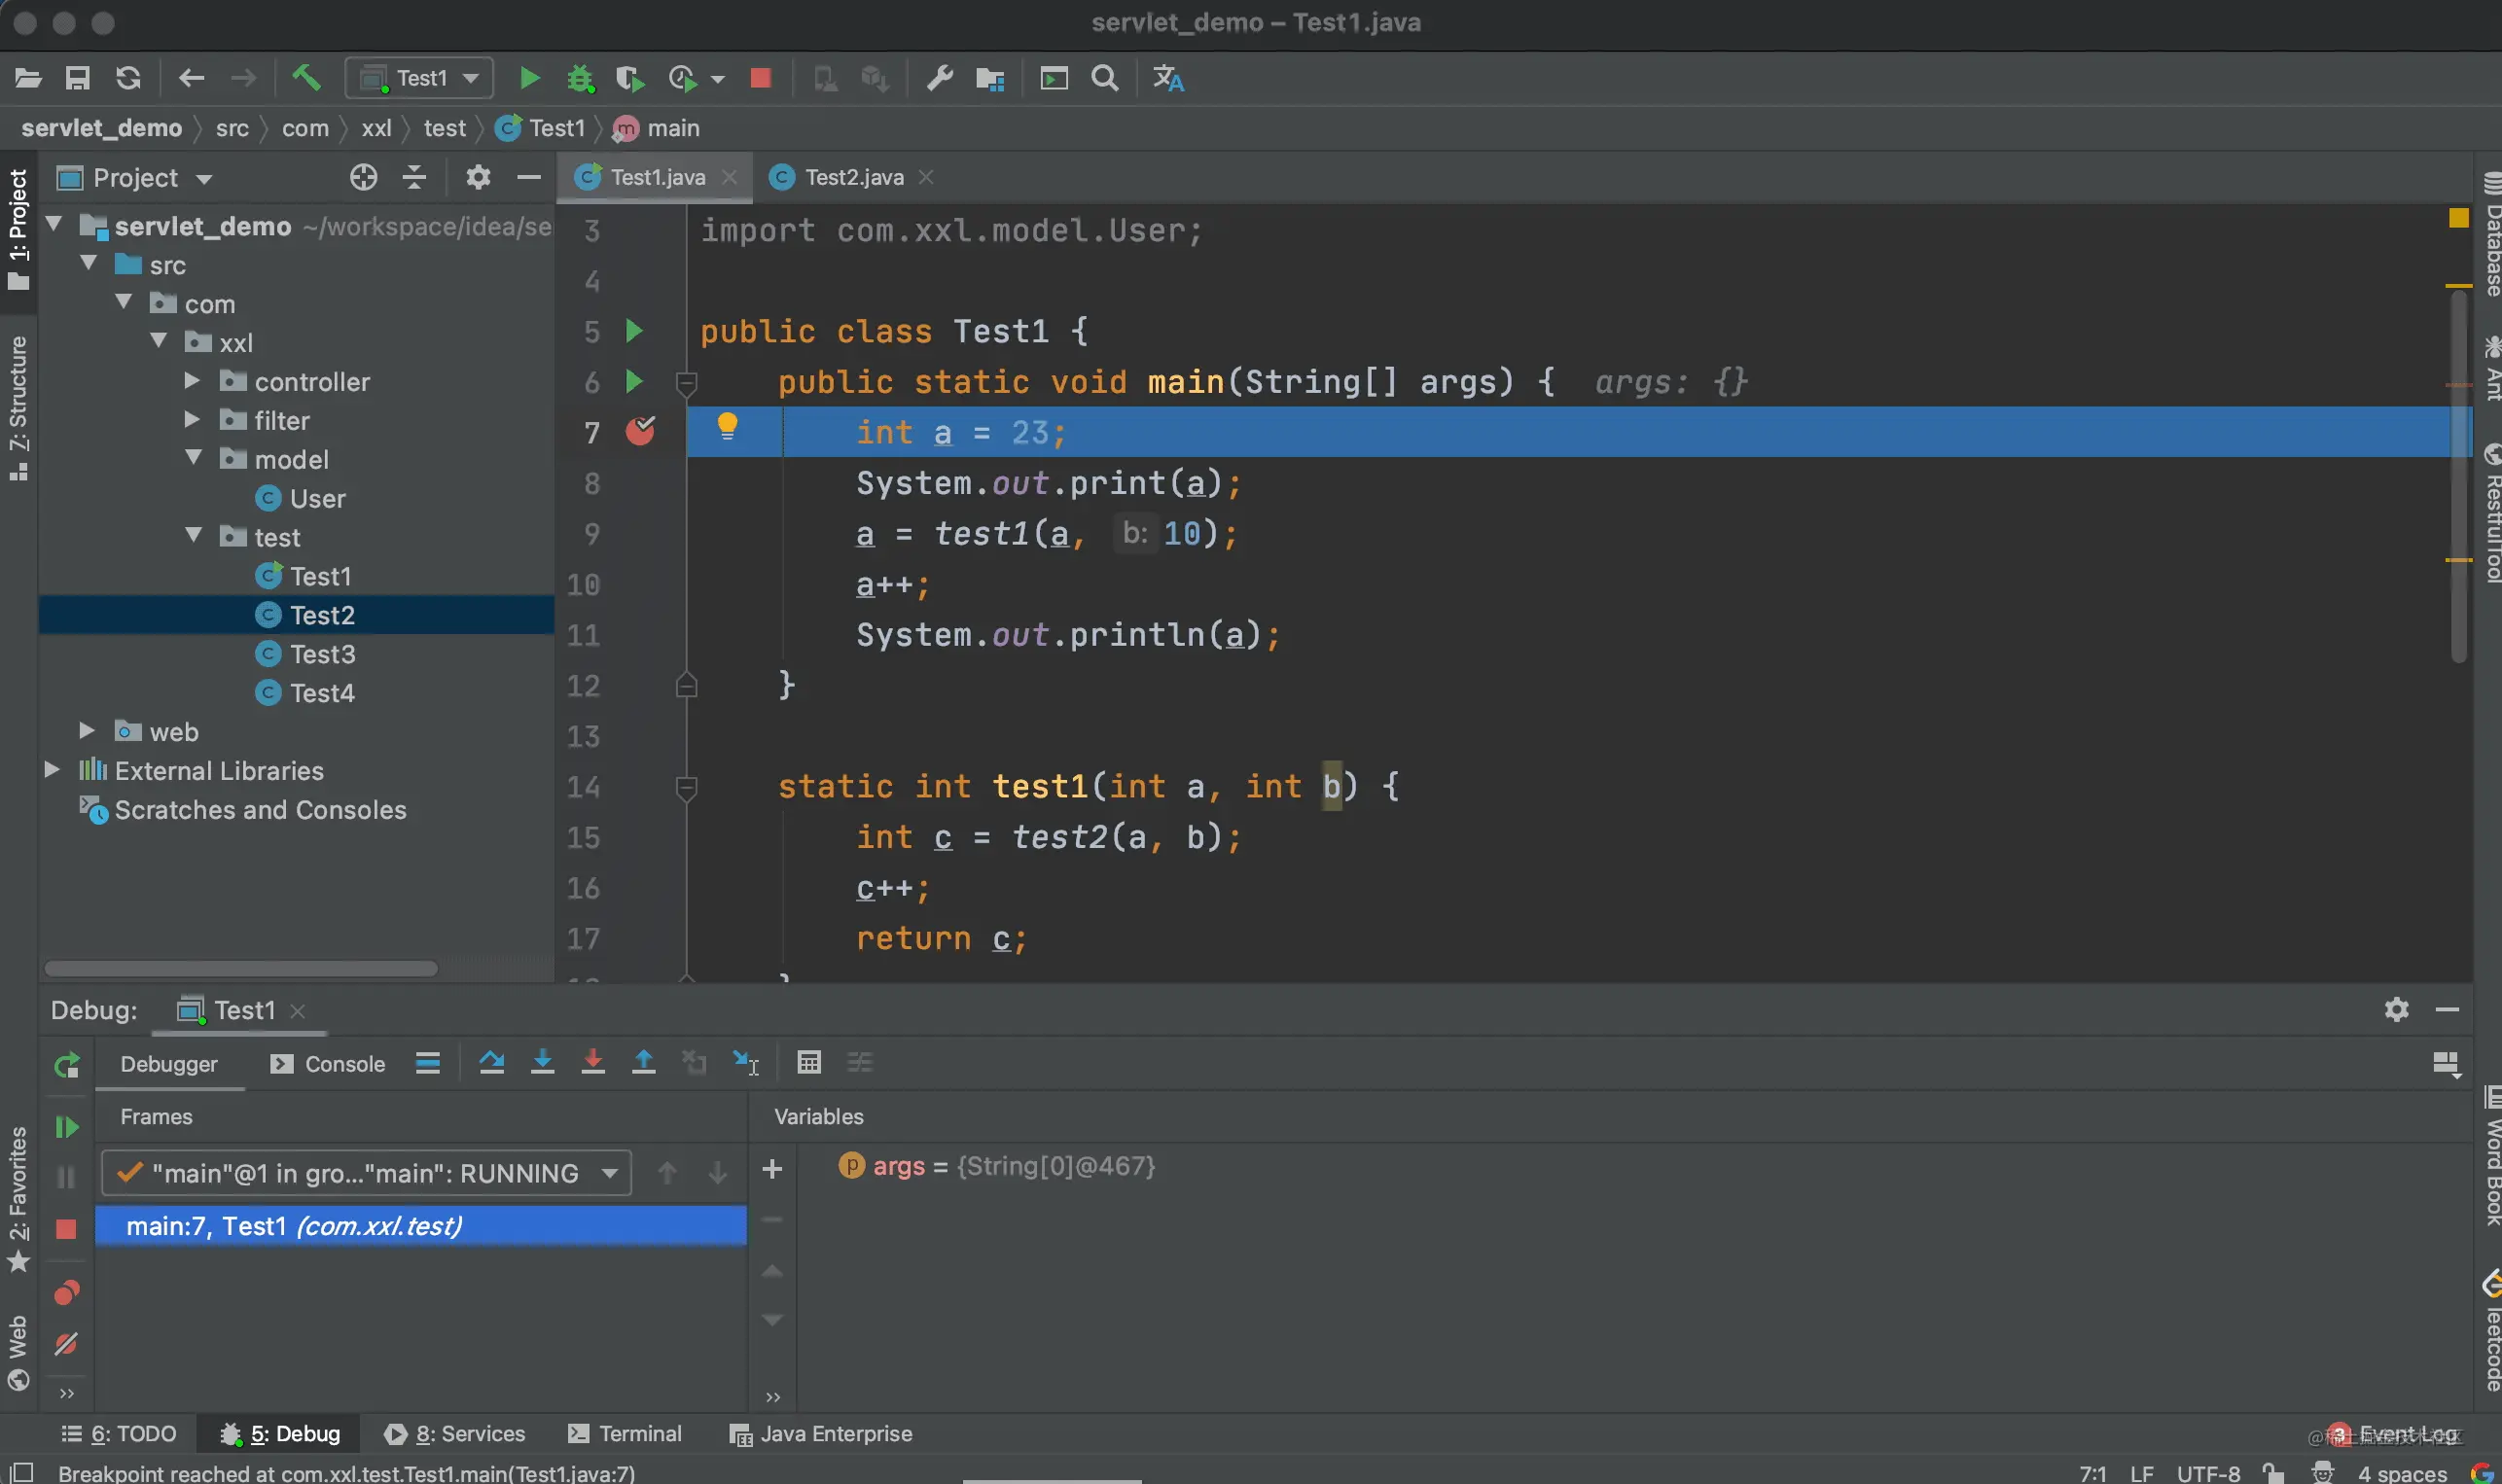Open View Breakpoints icon in debug sidebar
The width and height of the screenshot is (2502, 1484).
pyautogui.click(x=66, y=1293)
